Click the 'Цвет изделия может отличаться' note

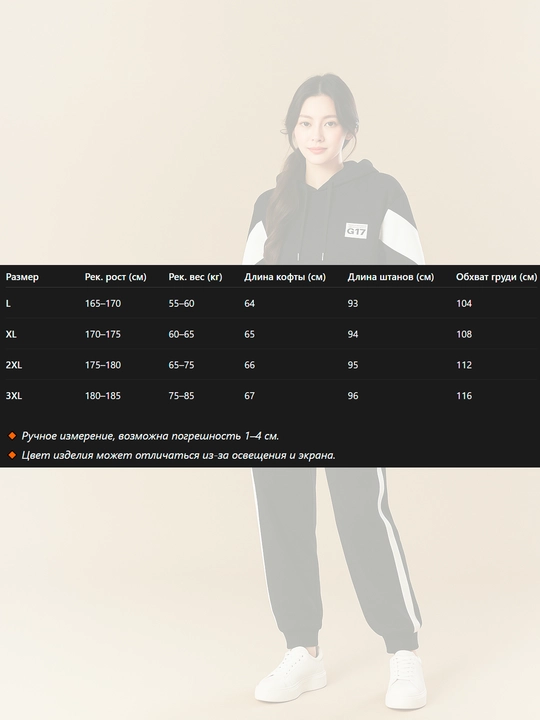(179, 455)
